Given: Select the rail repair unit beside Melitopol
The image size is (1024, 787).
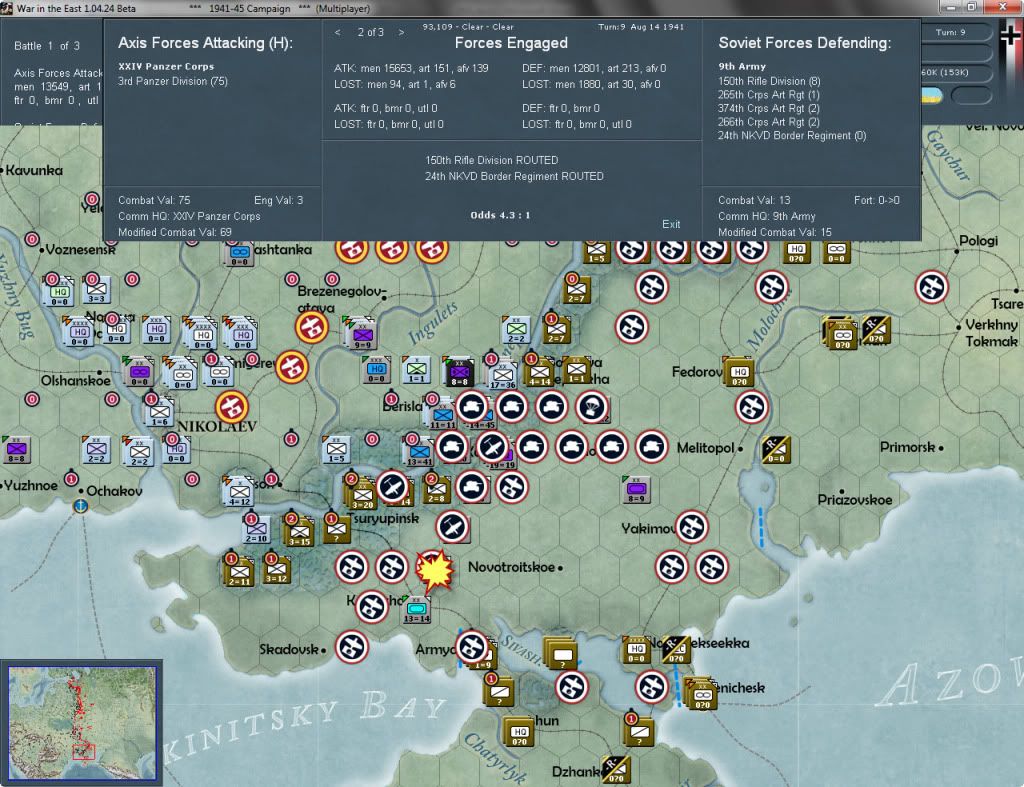Looking at the screenshot, I should [776, 450].
